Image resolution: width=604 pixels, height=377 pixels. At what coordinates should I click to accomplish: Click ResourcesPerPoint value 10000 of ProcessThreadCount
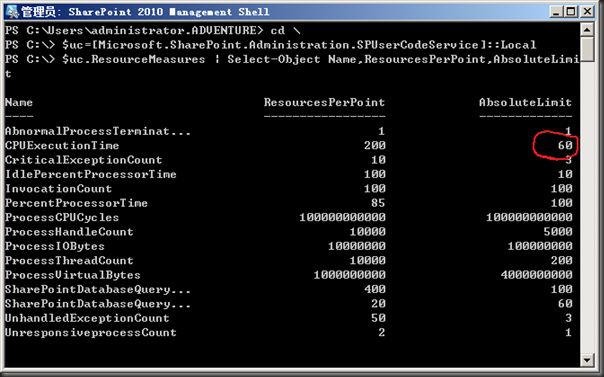(x=367, y=261)
